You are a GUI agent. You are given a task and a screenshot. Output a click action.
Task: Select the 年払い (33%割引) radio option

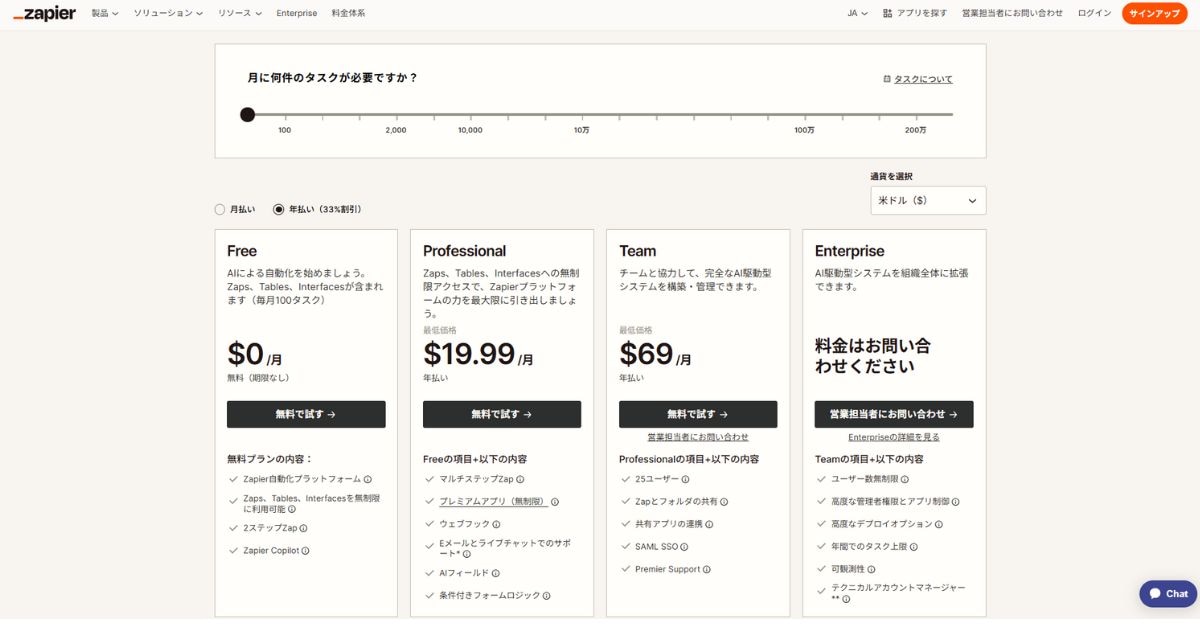click(x=279, y=210)
